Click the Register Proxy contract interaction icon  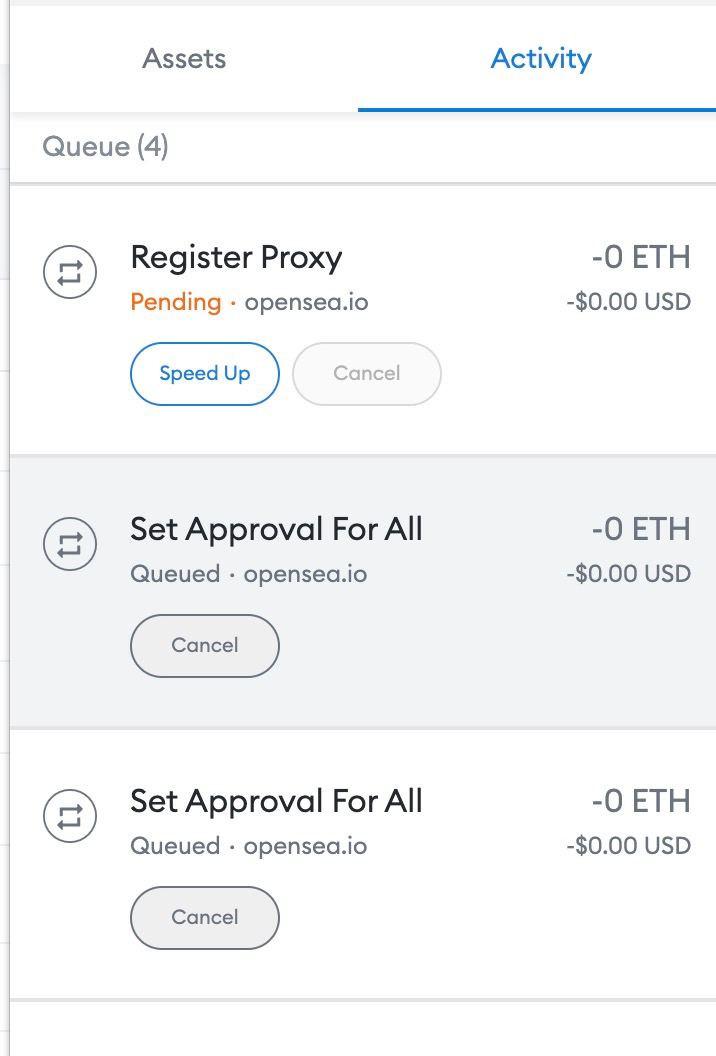coord(70,272)
